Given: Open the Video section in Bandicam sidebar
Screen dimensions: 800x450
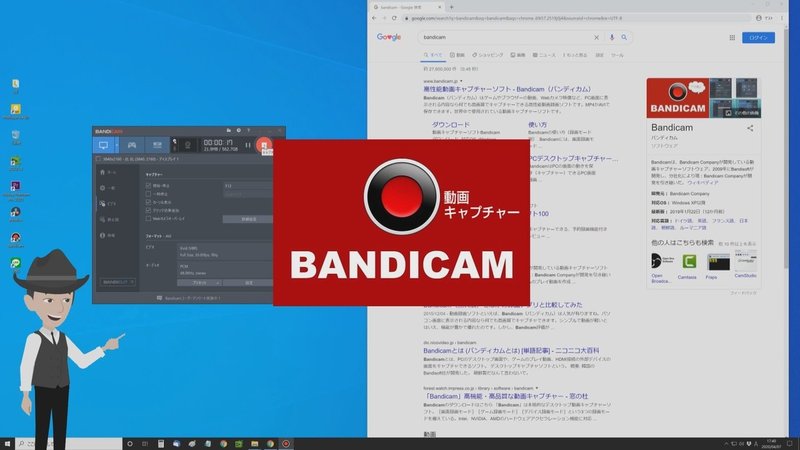Looking at the screenshot, I should click(x=108, y=204).
